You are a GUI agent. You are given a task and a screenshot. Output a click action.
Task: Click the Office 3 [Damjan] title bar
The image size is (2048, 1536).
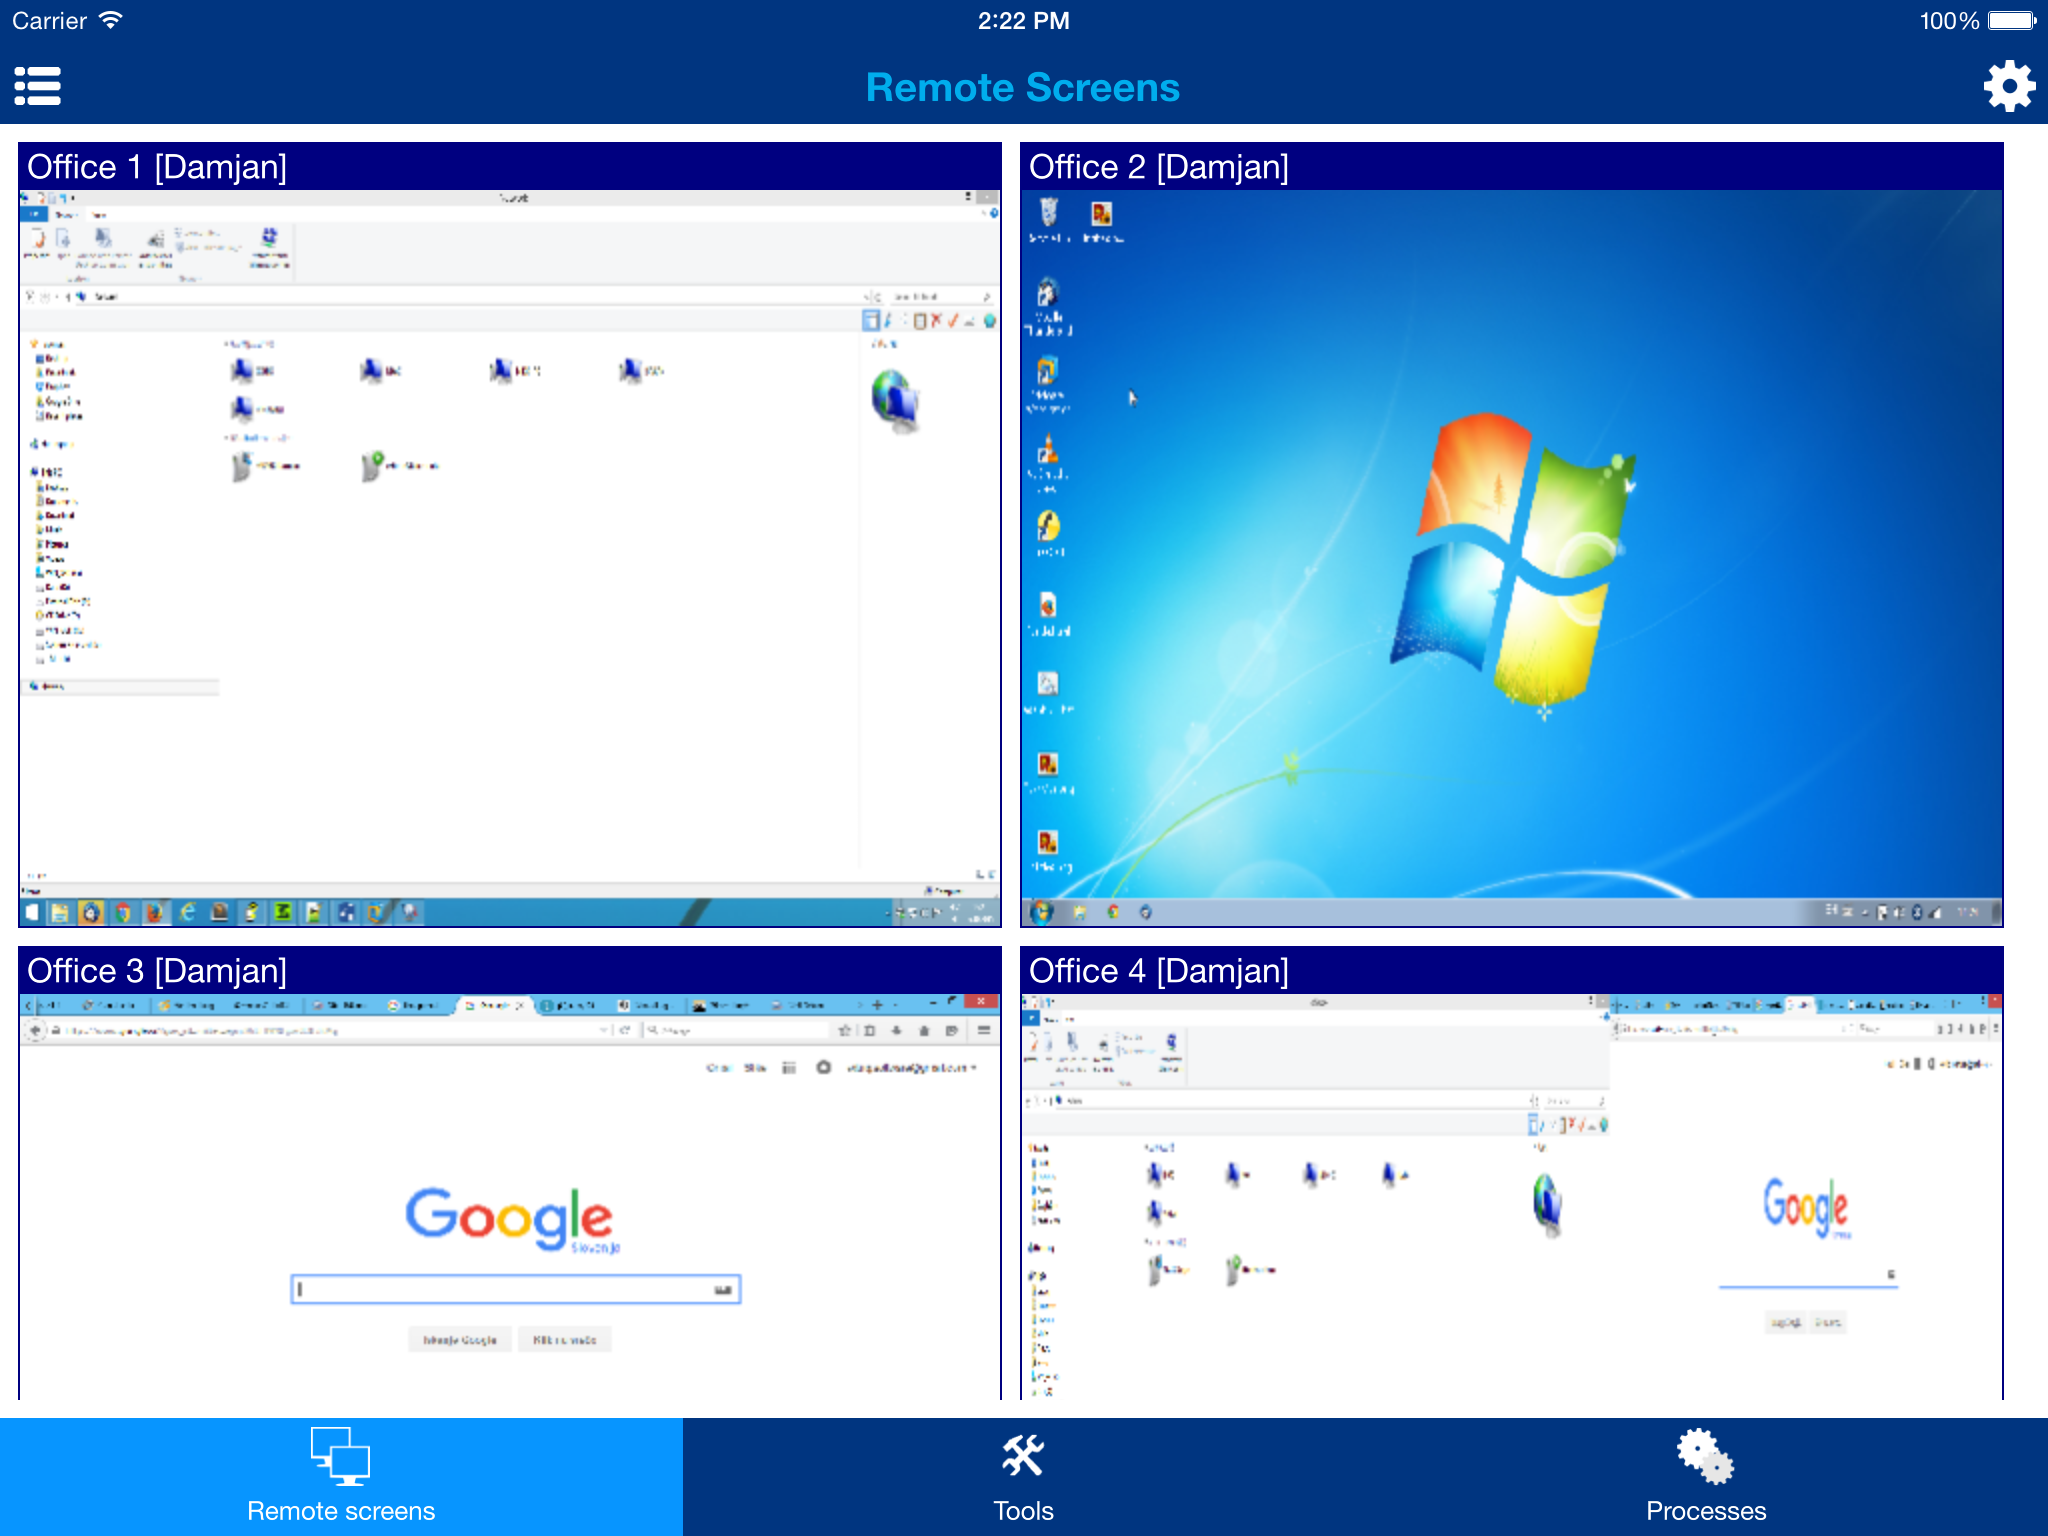(509, 971)
